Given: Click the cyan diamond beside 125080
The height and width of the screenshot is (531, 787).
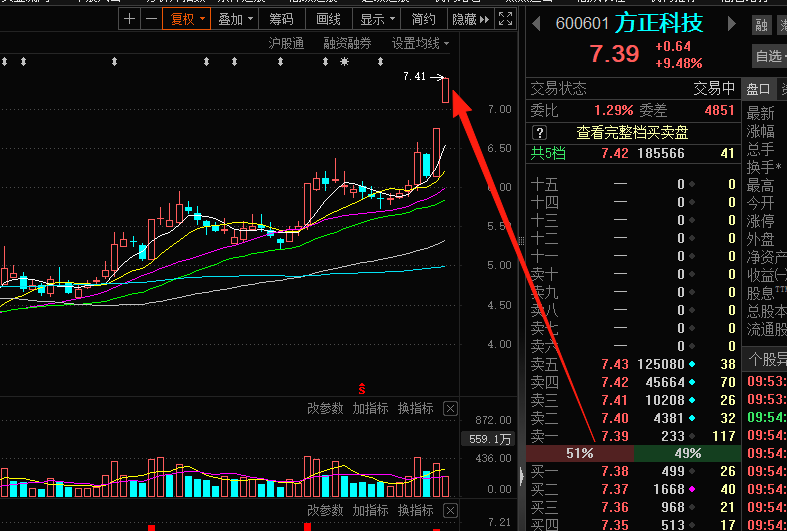Looking at the screenshot, I should 693,364.
